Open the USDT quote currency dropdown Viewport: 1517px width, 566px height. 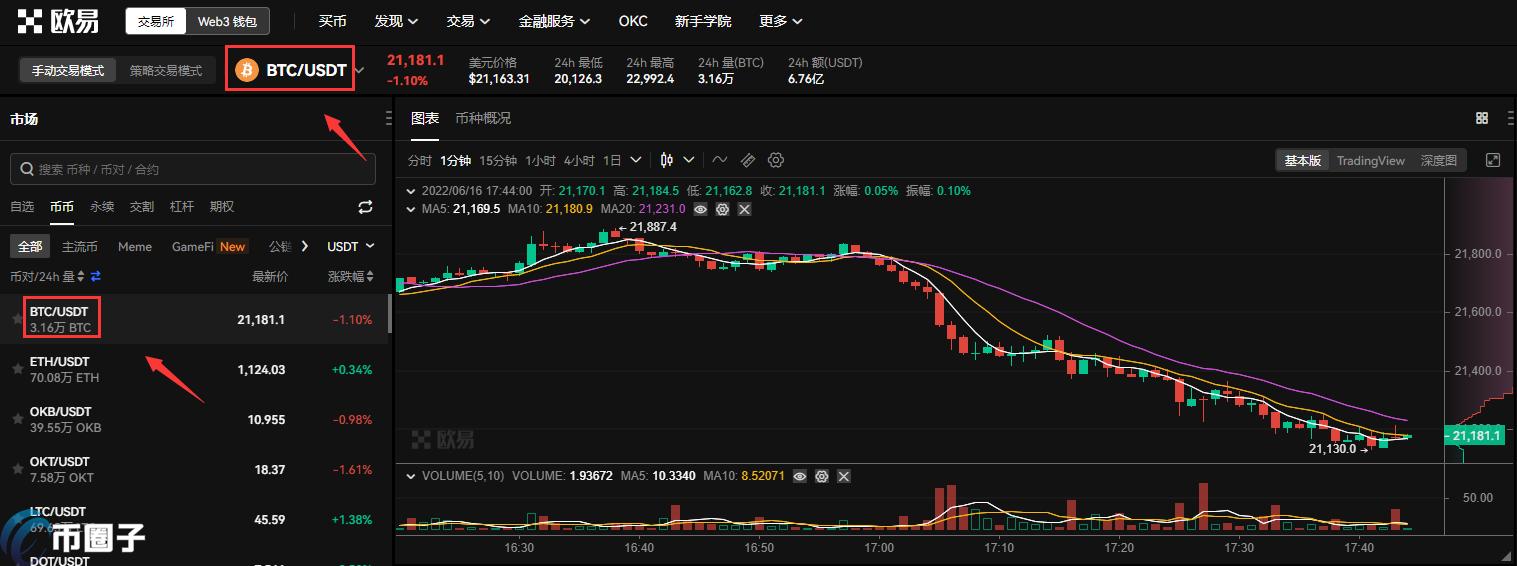click(x=351, y=246)
